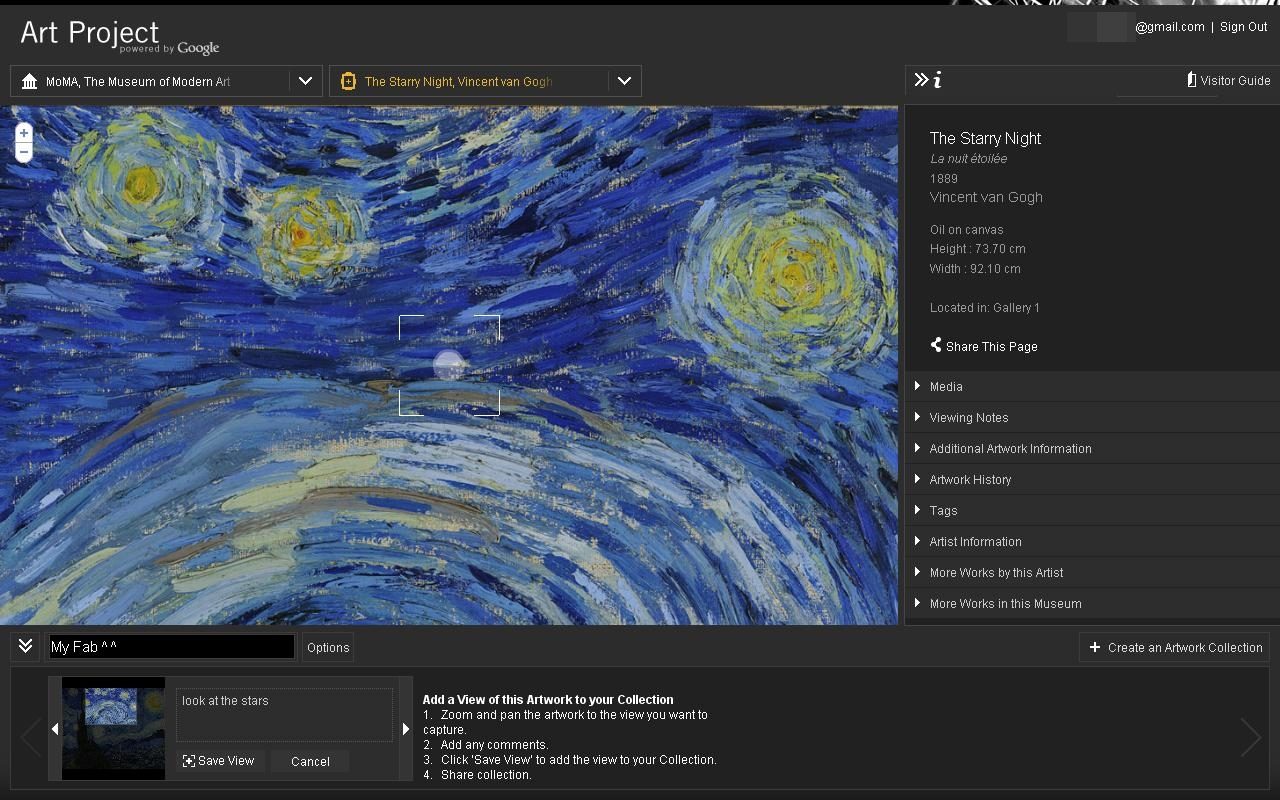1280x800 pixels.
Task: Expand the Viewing Notes section
Action: [1092, 417]
